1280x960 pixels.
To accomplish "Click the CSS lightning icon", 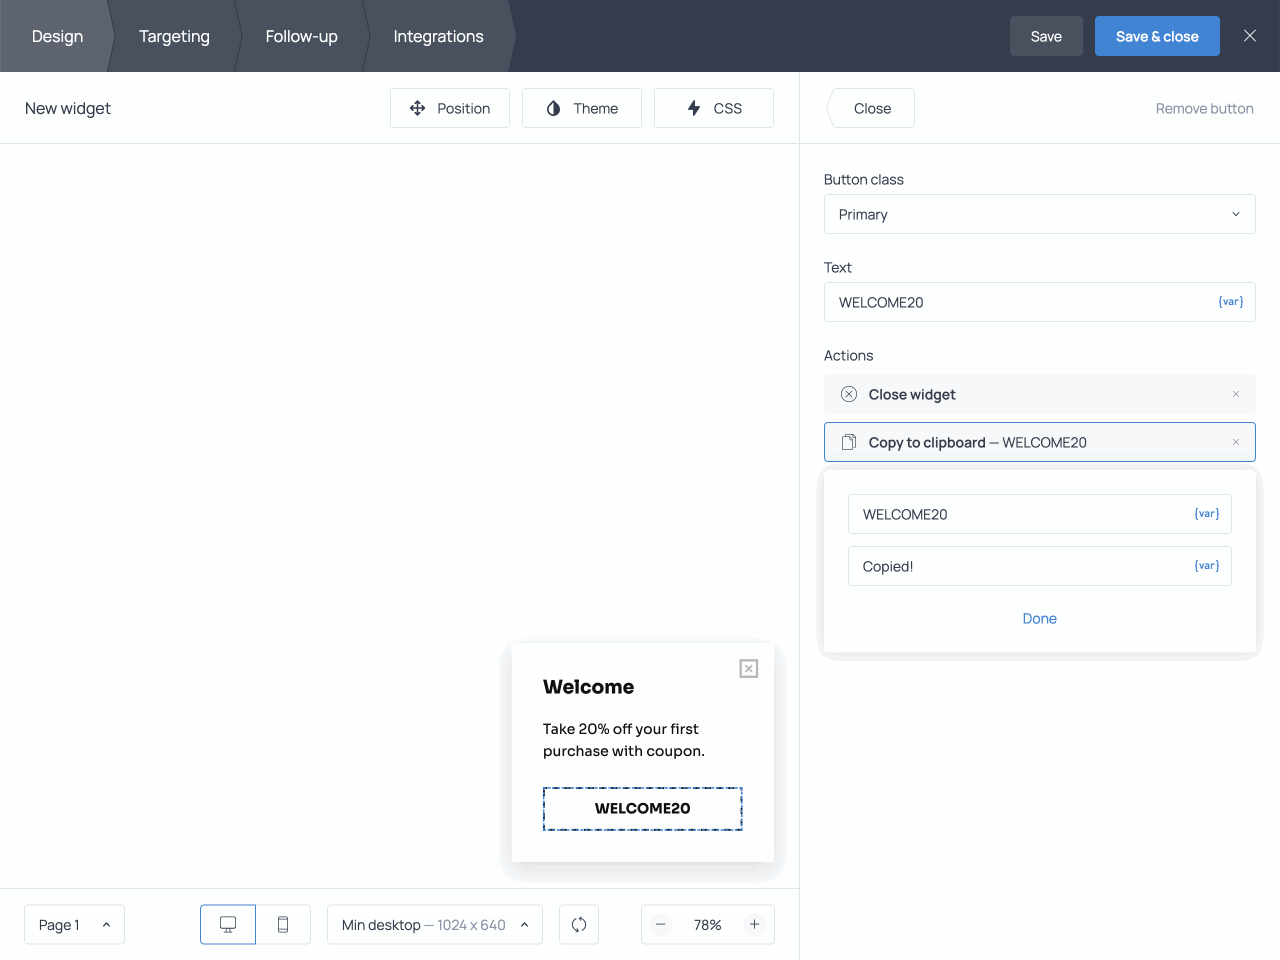I will 696,108.
